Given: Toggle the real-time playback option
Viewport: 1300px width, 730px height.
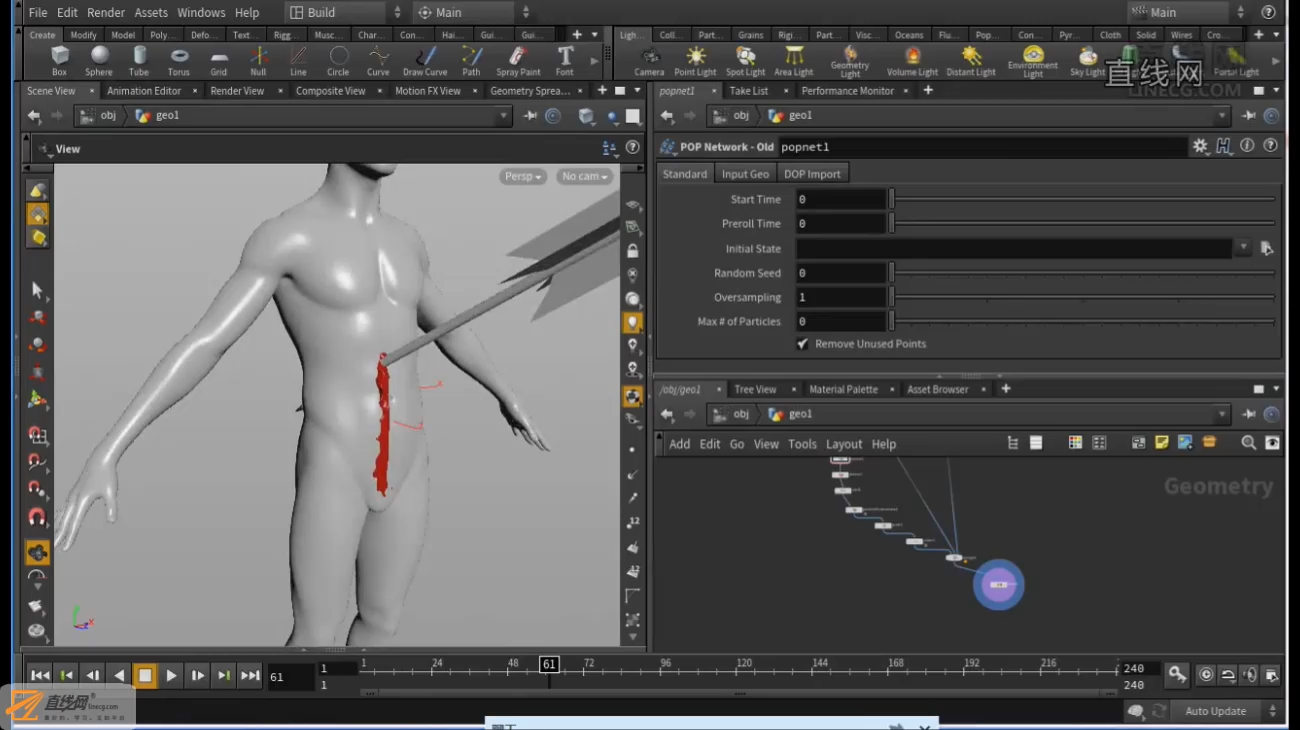Looking at the screenshot, I should [1206, 675].
